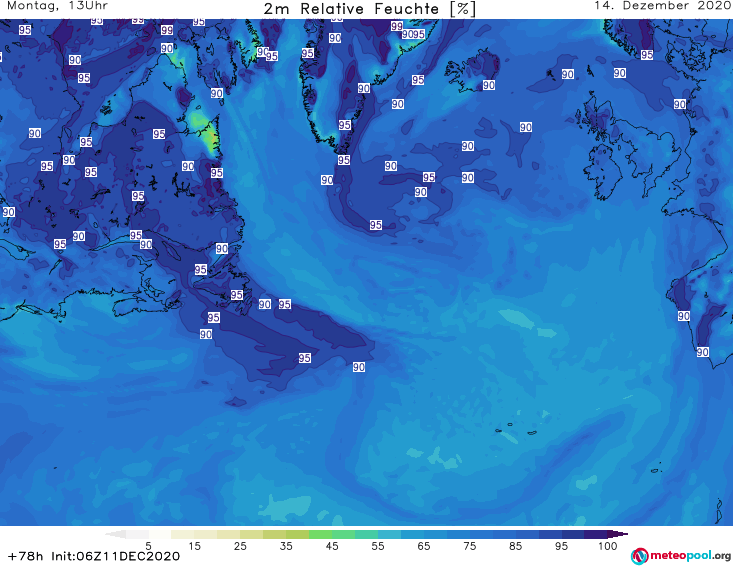The image size is (733, 566).
Task: Click the date '14. Dezember 2020'
Action: [662, 6]
